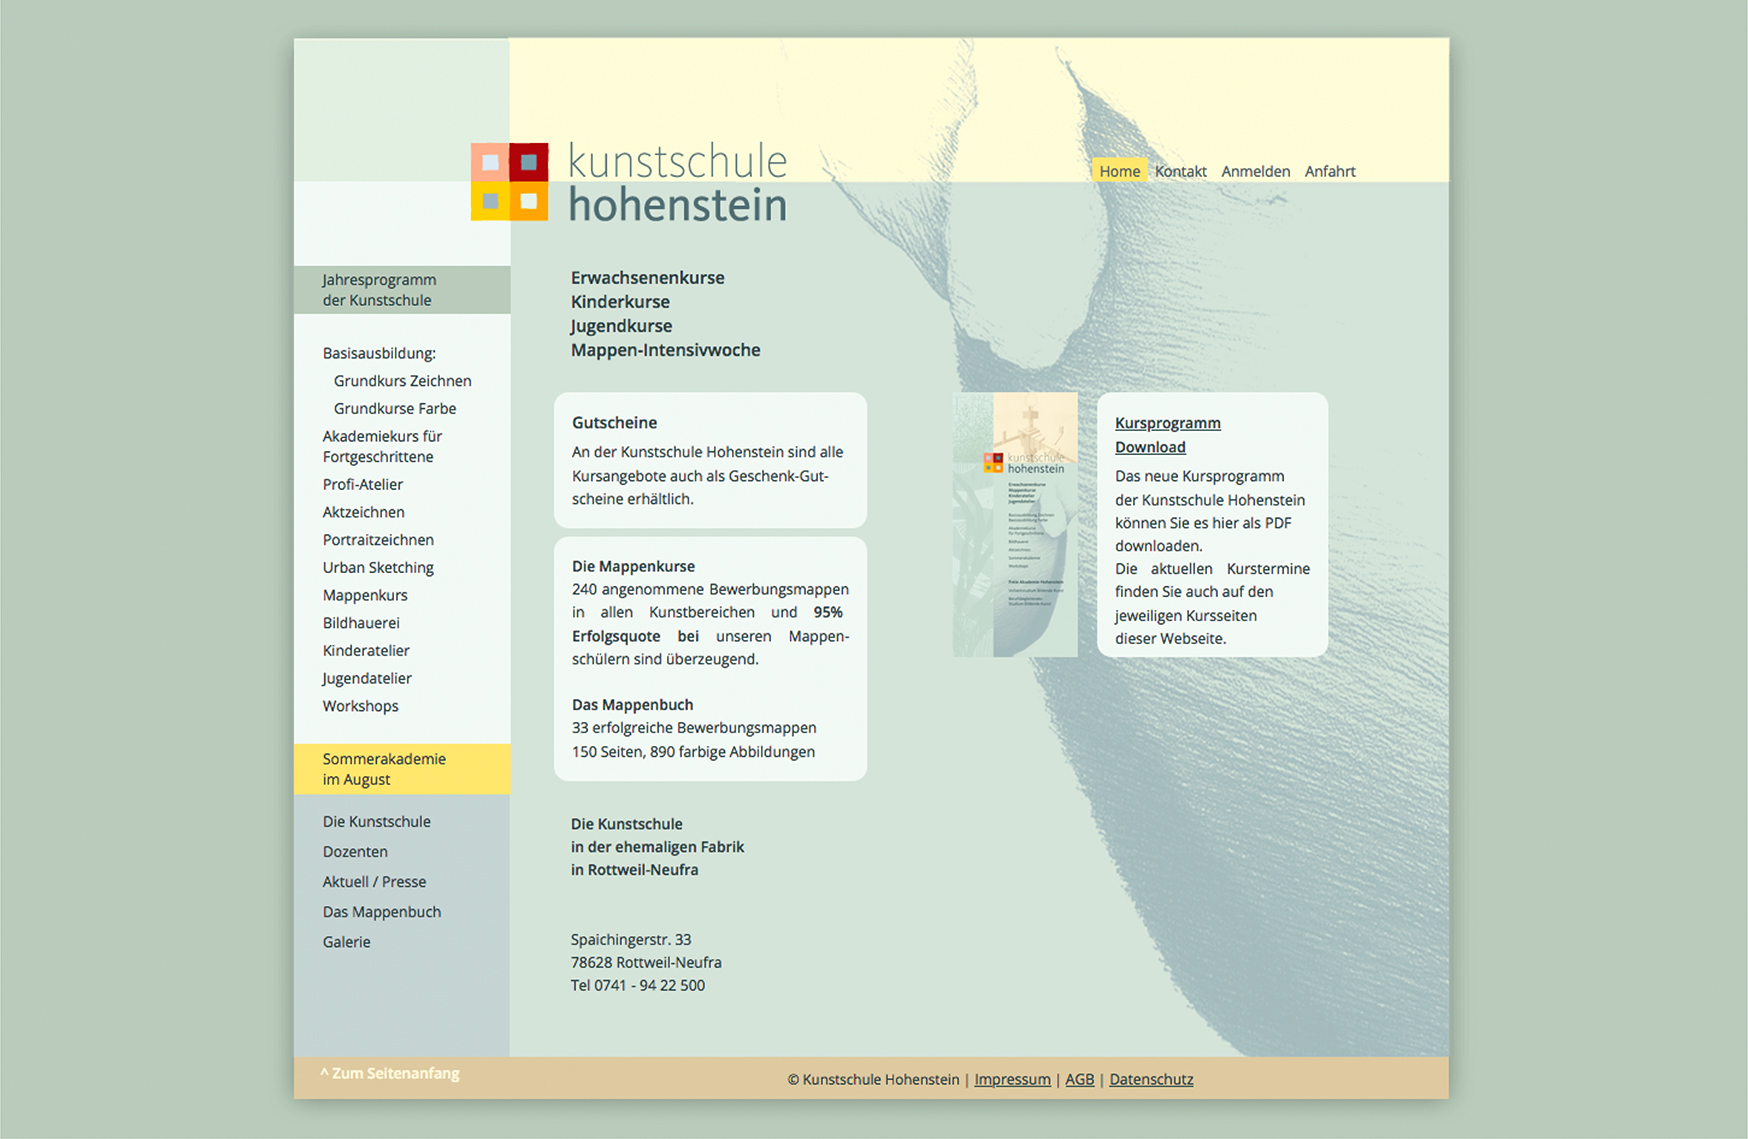
Task: Open the Mappen-Intensivwoche link
Action: click(665, 350)
